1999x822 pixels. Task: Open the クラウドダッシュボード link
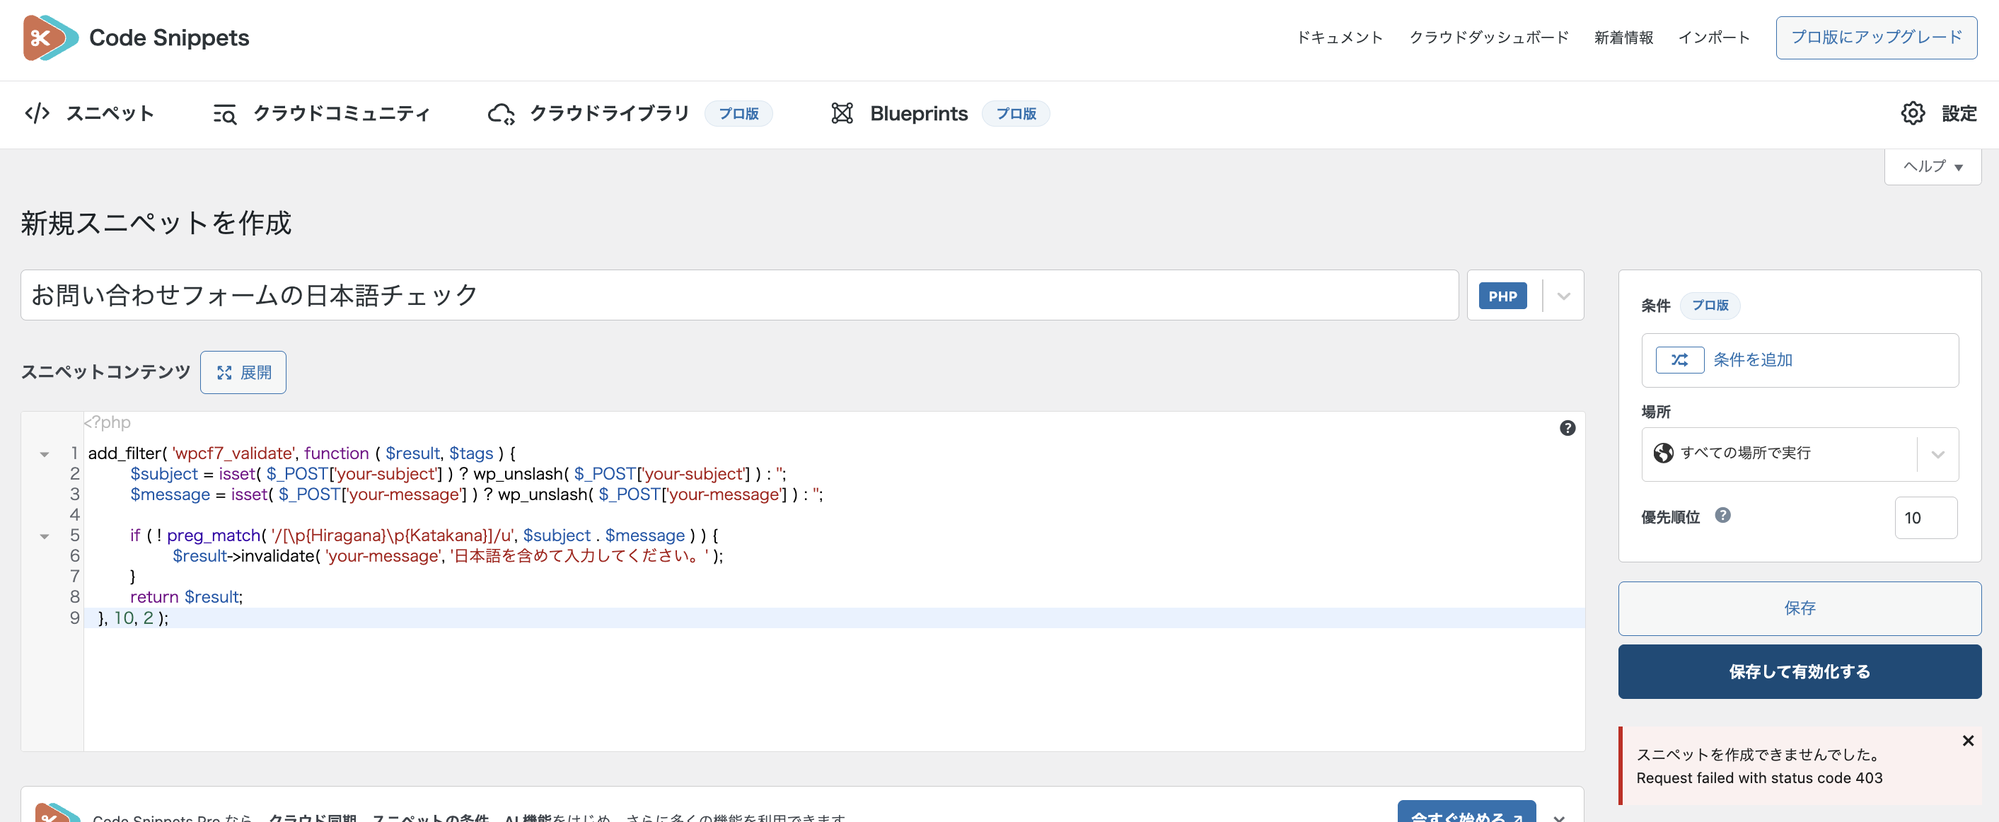pos(1489,38)
